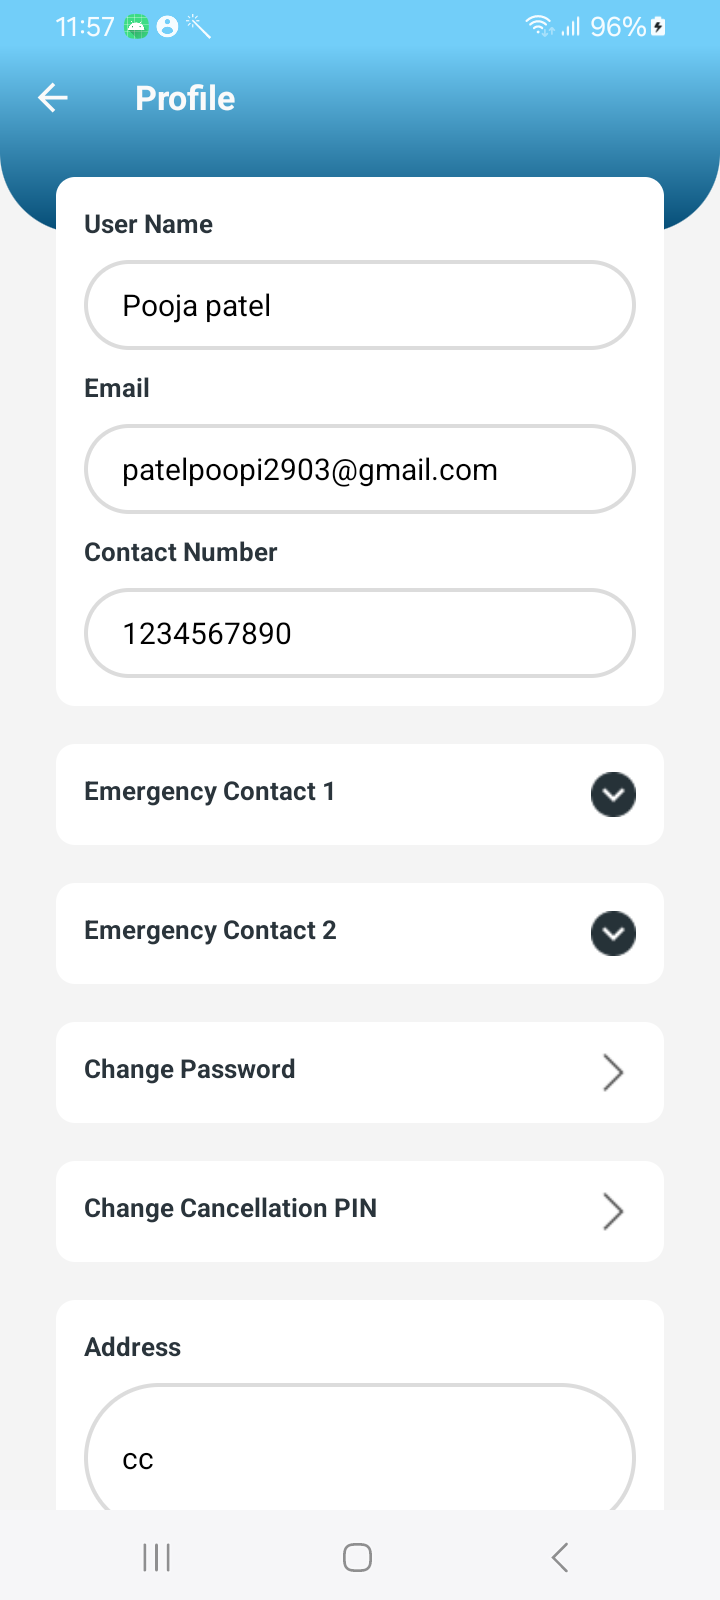Tap the Profile screen title

(185, 98)
